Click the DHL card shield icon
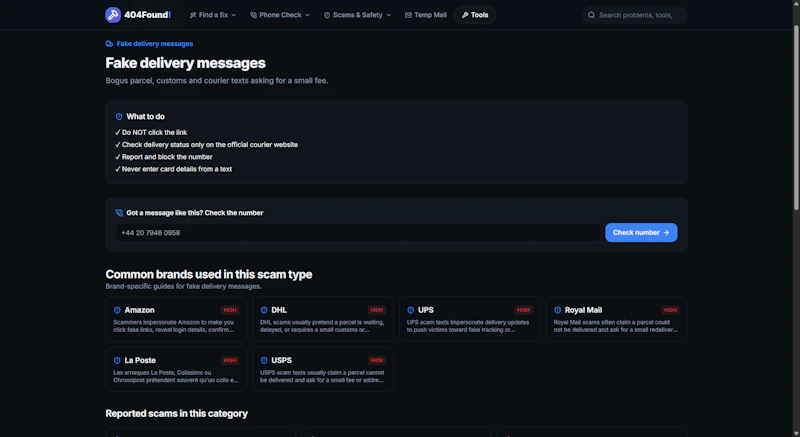 pos(264,310)
